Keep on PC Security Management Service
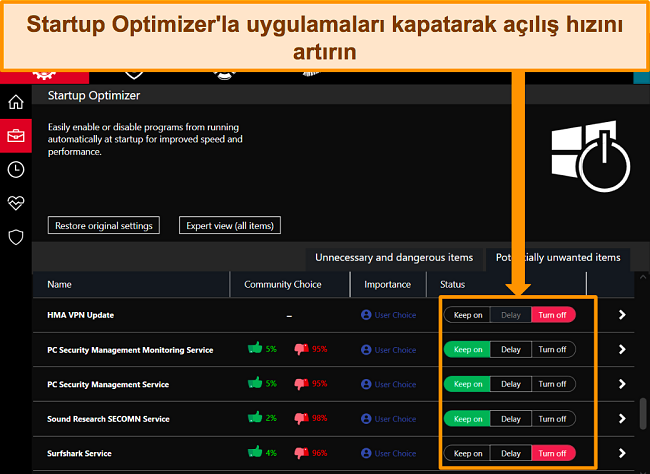This screenshot has width=650, height=474. tap(467, 384)
